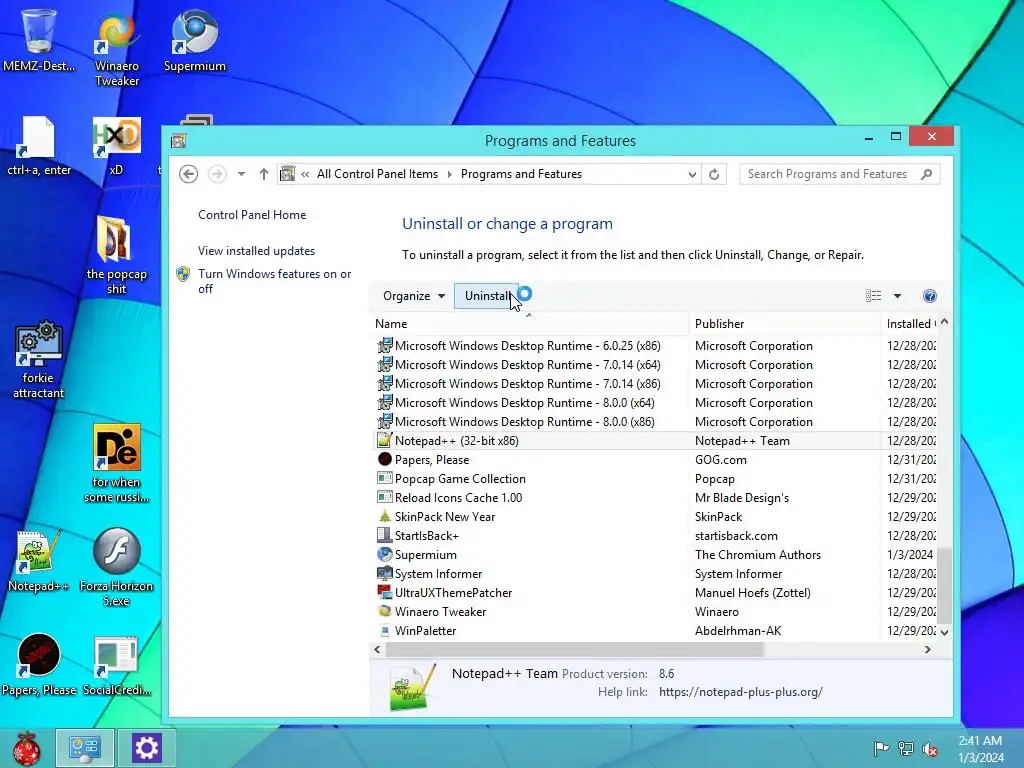1024x768 pixels.
Task: Click the ornament Start button on taskbar
Action: coord(27,748)
